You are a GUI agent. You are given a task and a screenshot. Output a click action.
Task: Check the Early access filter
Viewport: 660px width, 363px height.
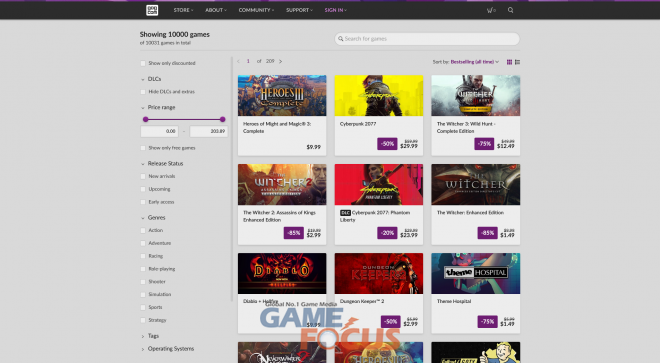coord(143,202)
